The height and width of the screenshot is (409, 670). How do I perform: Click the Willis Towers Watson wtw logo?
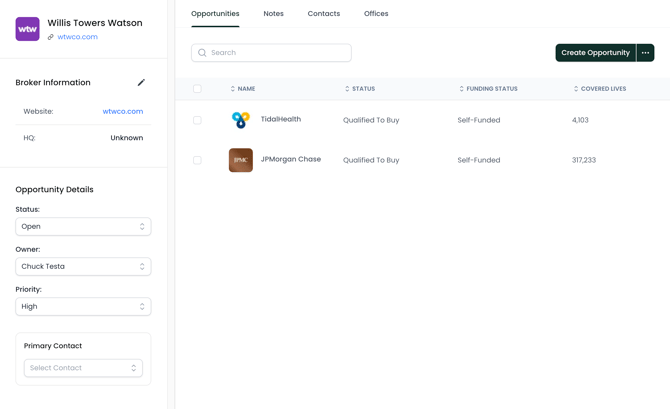(27, 29)
